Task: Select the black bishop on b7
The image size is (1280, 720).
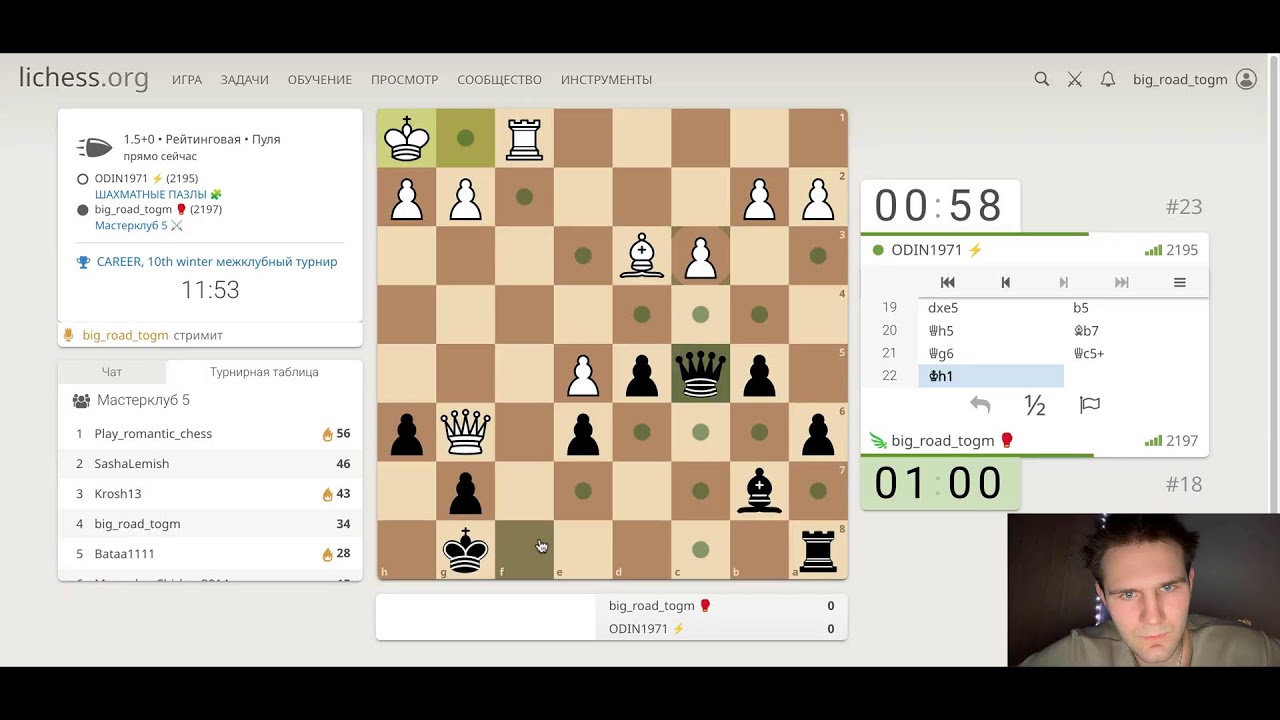Action: pyautogui.click(x=760, y=492)
